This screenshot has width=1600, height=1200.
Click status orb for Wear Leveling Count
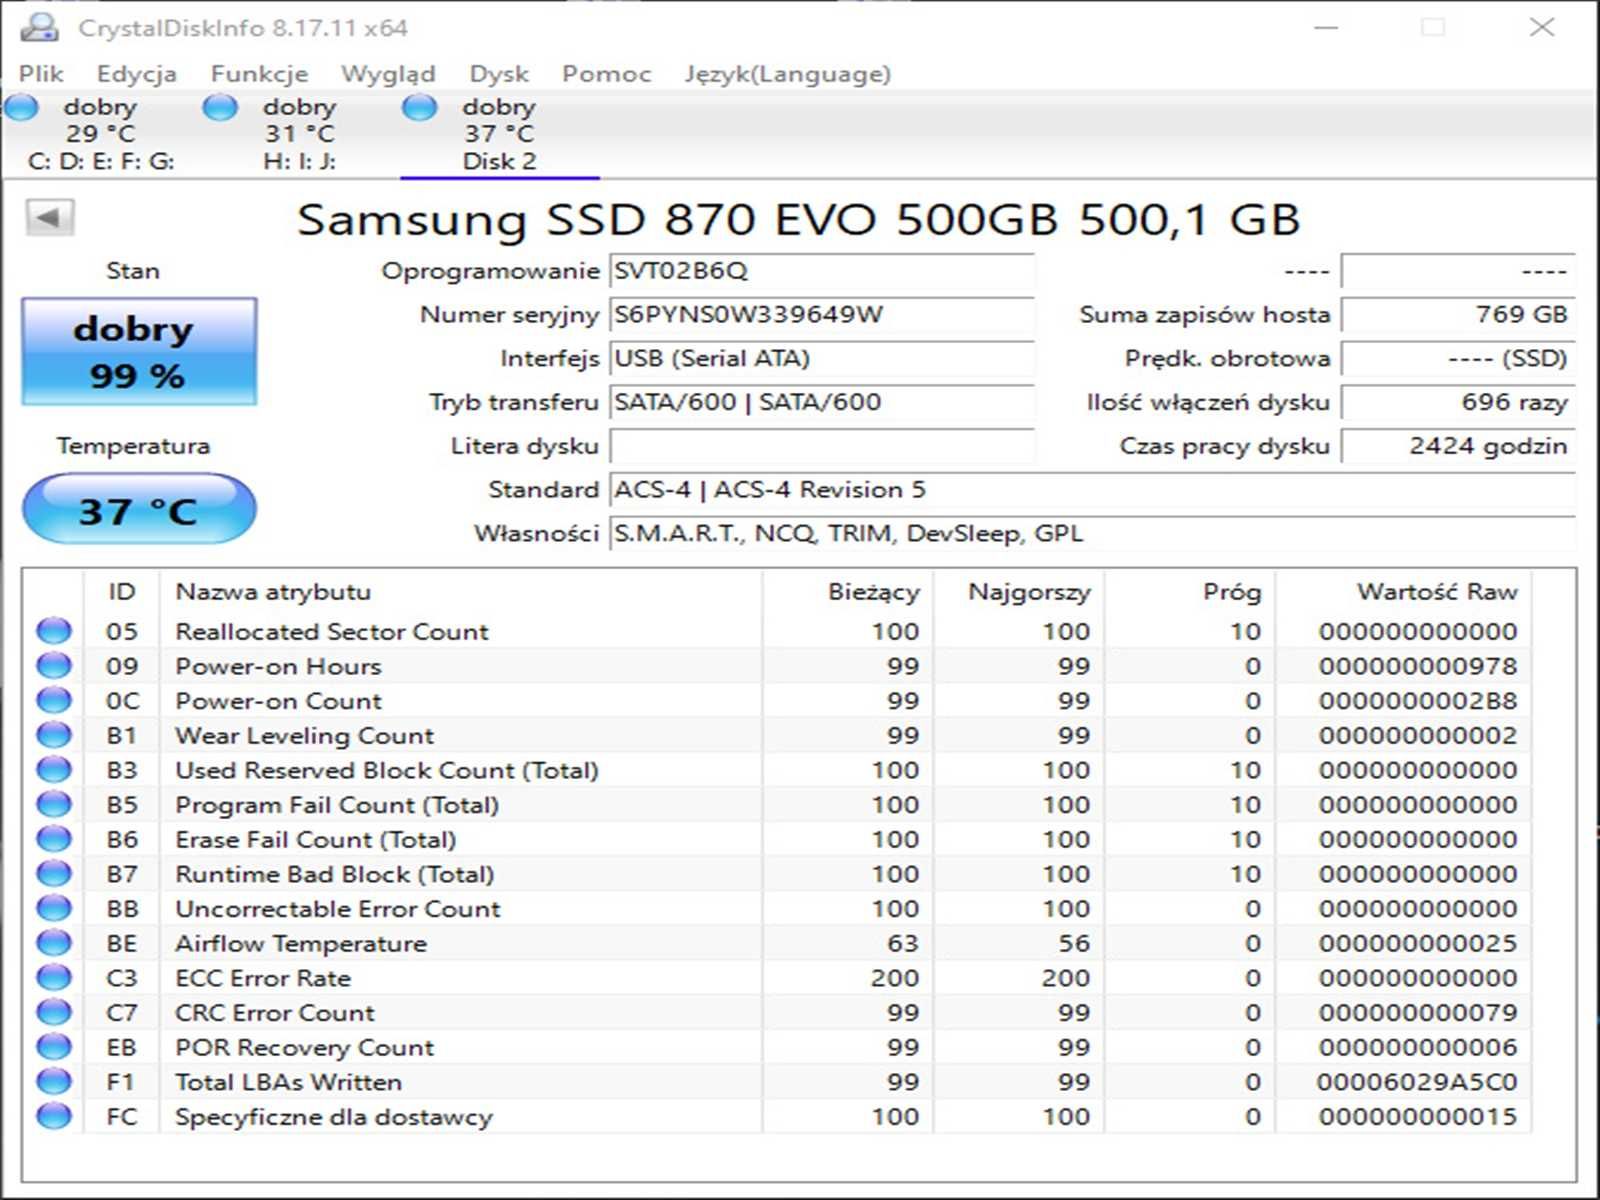click(54, 735)
